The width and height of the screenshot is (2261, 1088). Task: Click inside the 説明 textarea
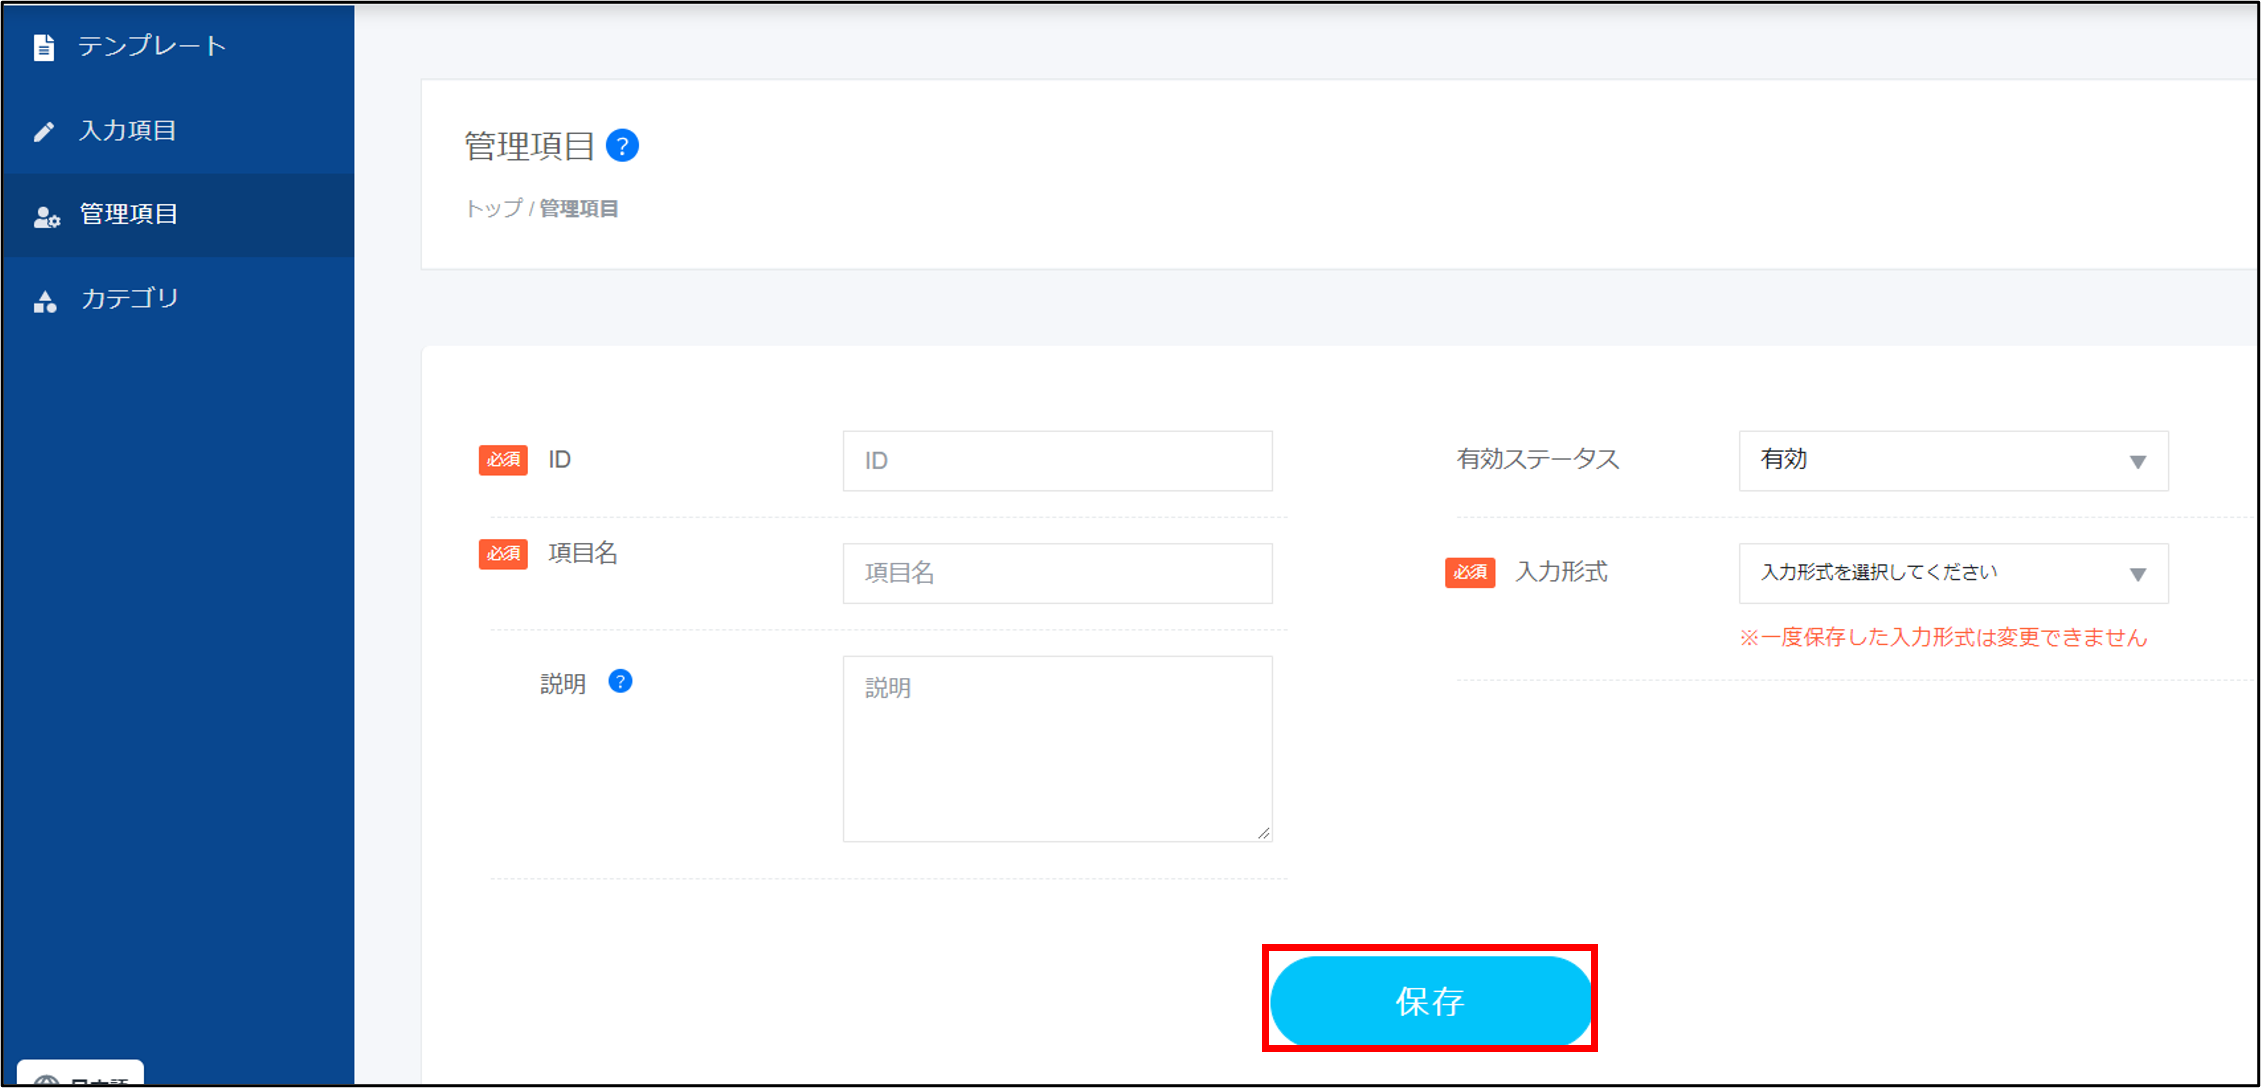[x=1057, y=748]
